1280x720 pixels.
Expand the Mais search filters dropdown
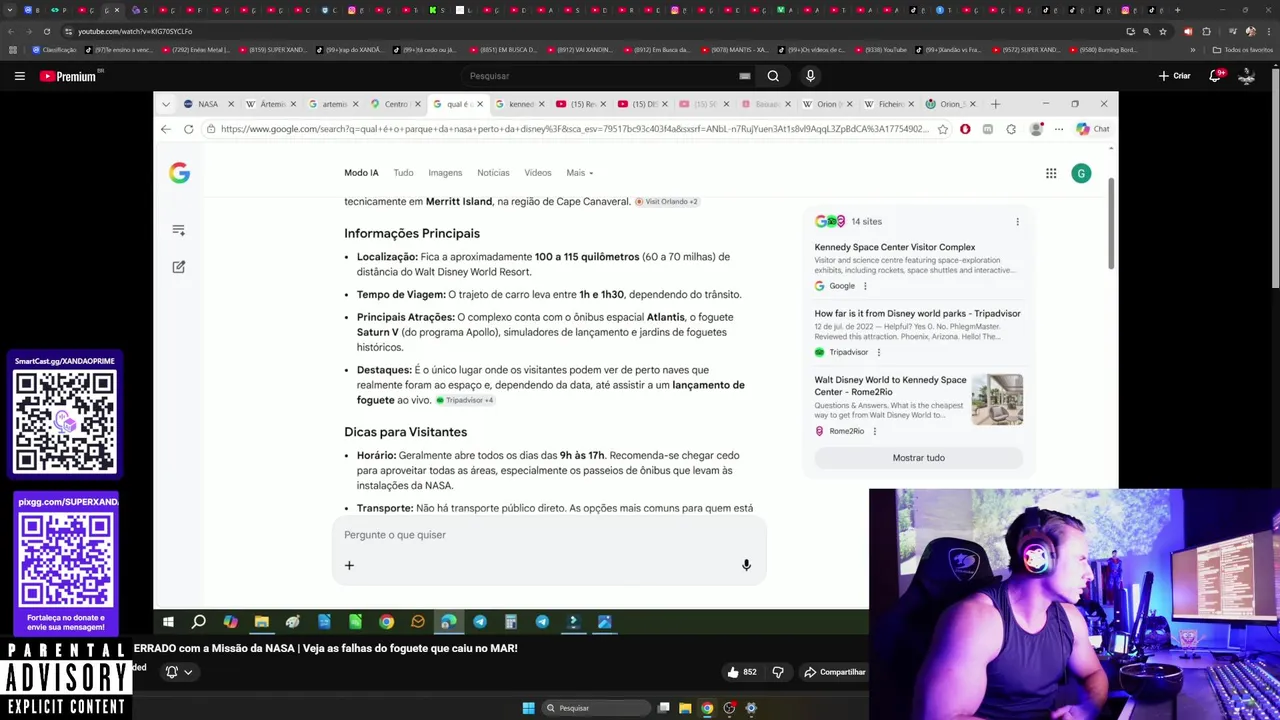point(580,173)
